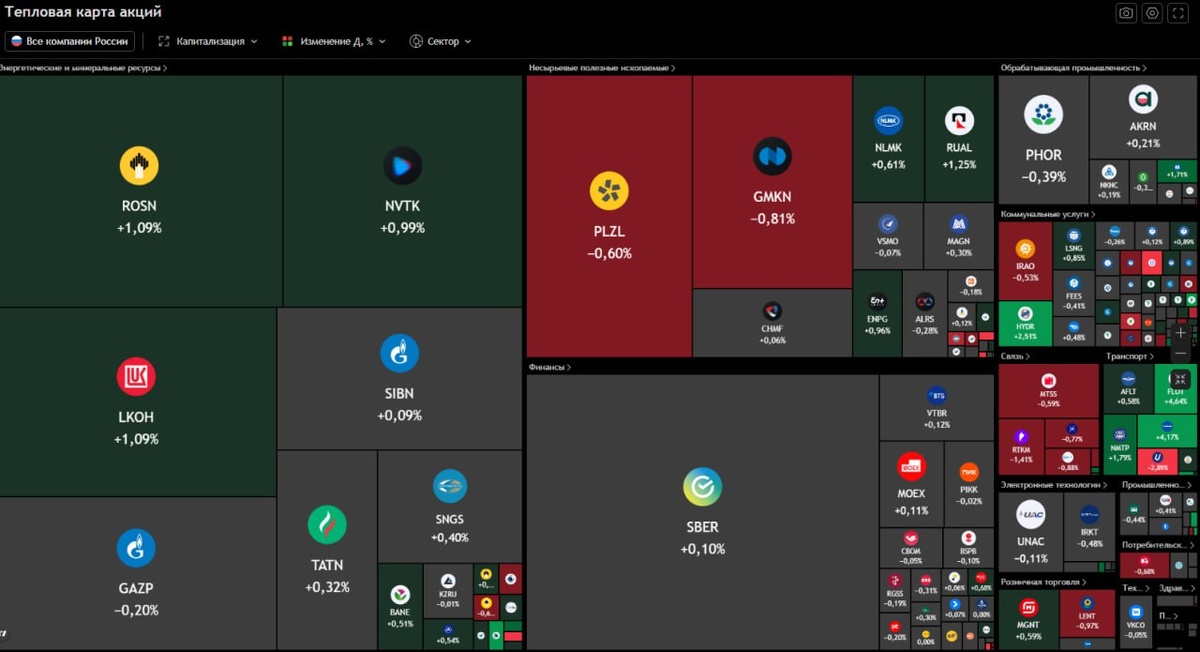Zoom in with the plus button
Image resolution: width=1200 pixels, height=652 pixels.
tap(1180, 332)
